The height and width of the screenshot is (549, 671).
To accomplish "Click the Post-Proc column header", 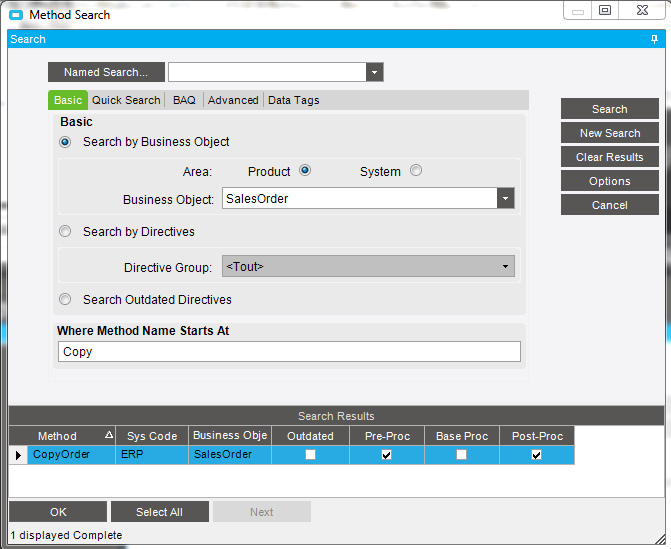I will pos(537,436).
